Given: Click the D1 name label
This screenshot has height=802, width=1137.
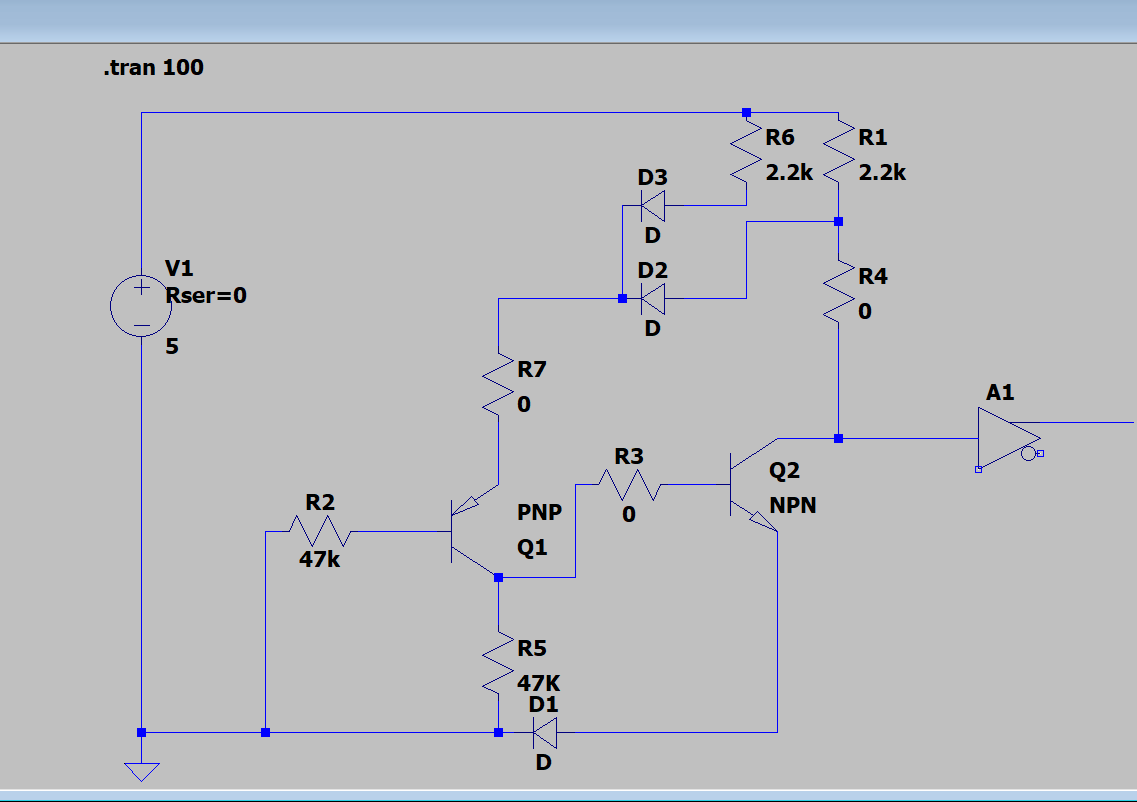Looking at the screenshot, I should click(544, 704).
